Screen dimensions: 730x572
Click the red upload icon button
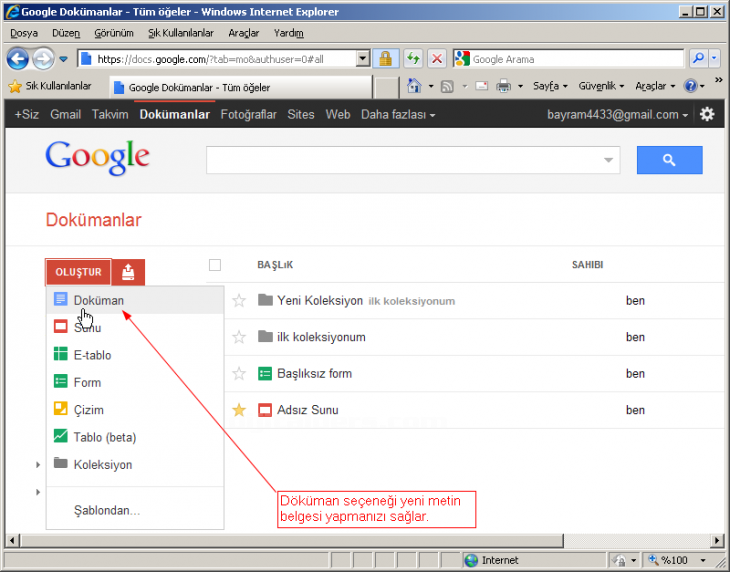pyautogui.click(x=128, y=272)
